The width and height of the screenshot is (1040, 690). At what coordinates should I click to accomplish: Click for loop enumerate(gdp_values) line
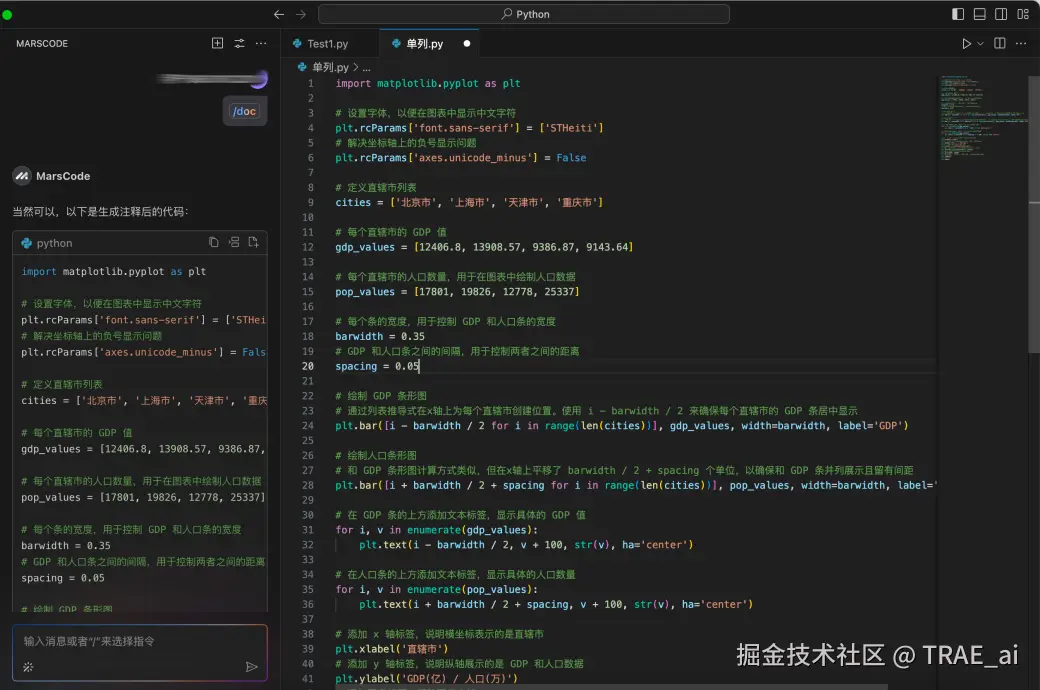tap(436, 530)
